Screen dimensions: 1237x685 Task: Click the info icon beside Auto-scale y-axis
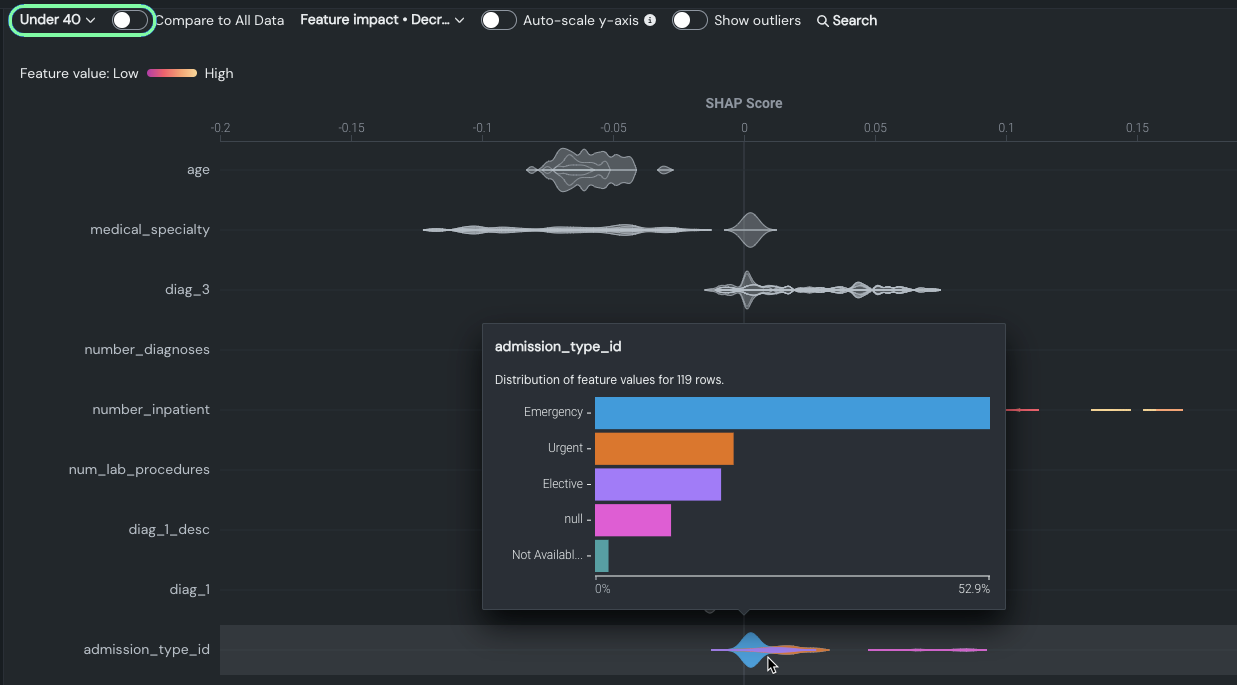(x=650, y=20)
